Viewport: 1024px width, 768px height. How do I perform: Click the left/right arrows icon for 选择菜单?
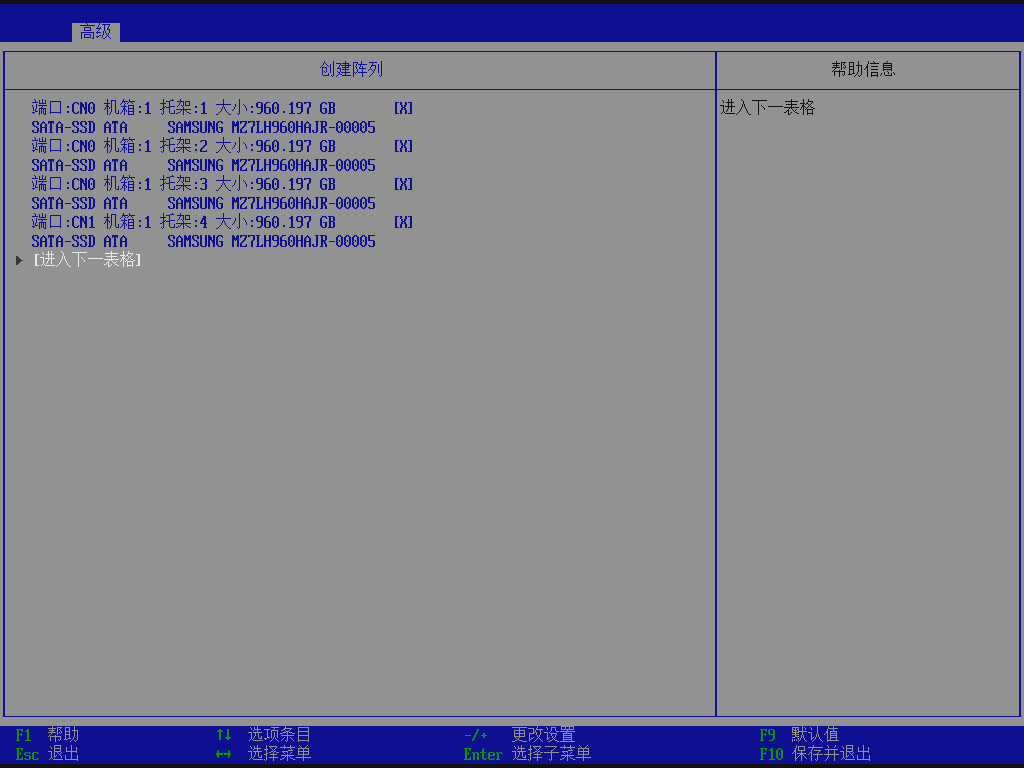[x=224, y=754]
